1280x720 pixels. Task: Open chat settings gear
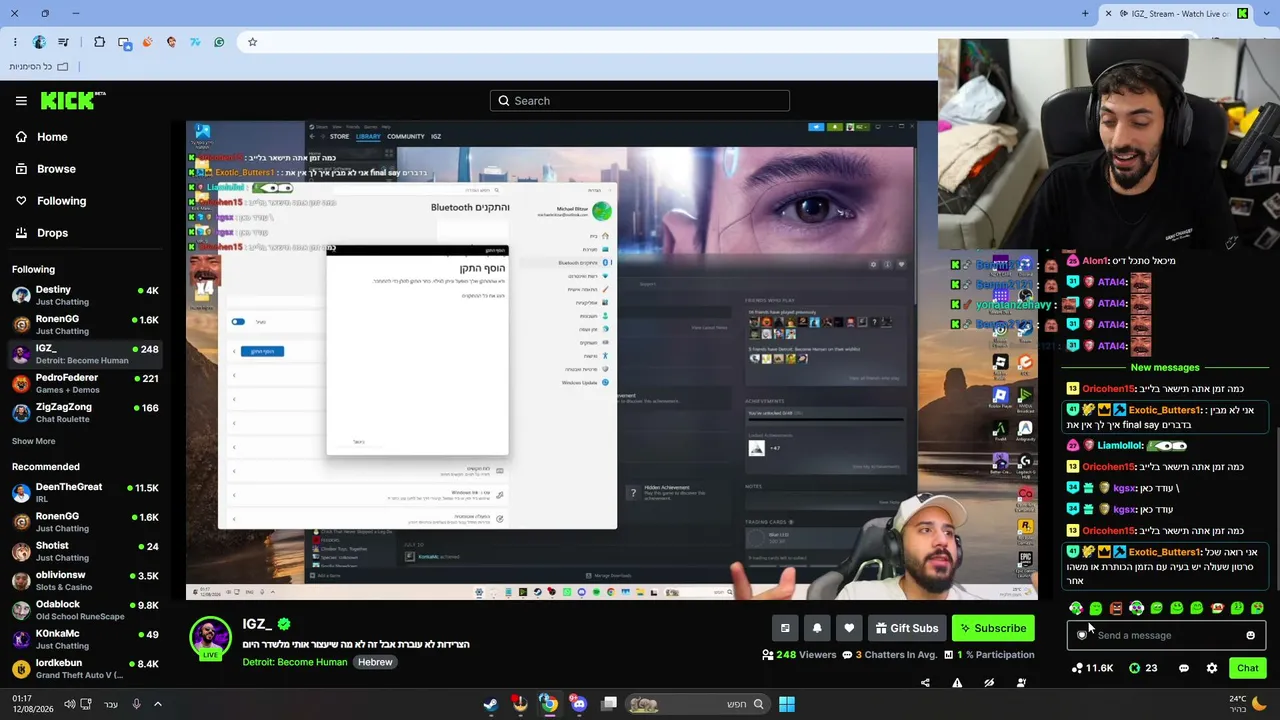coord(1212,668)
